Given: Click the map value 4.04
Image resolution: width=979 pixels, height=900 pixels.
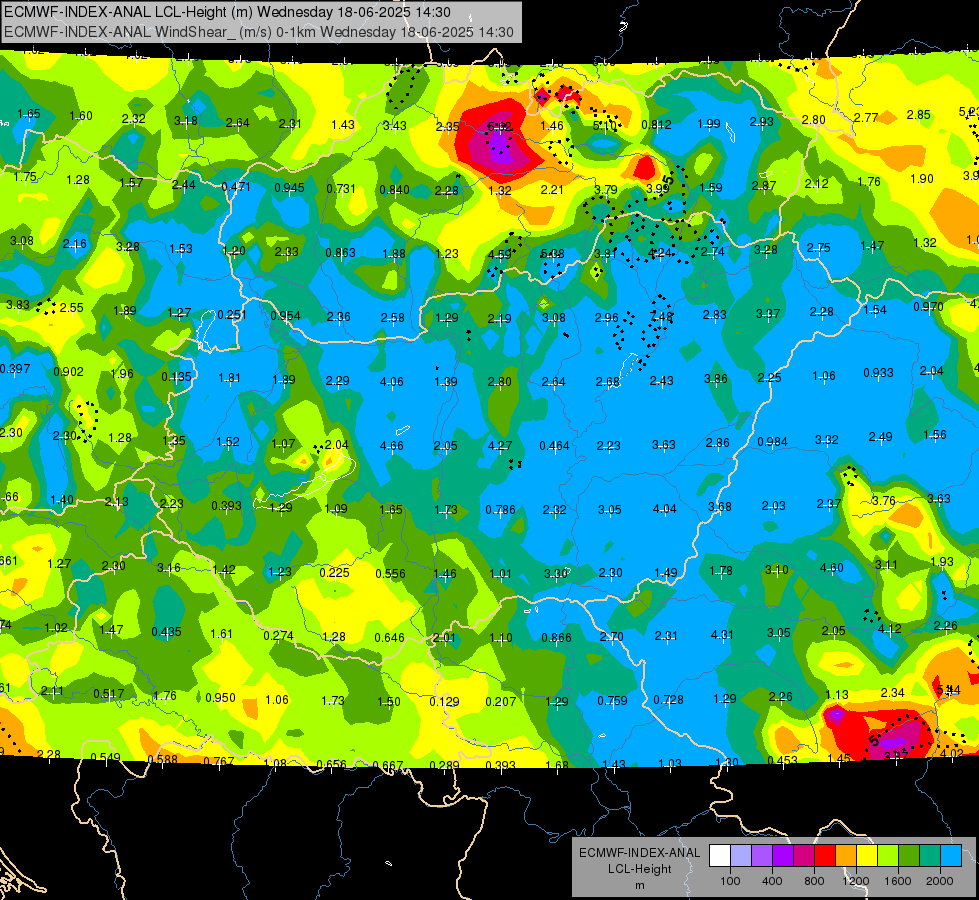Looking at the screenshot, I should pos(664,508).
